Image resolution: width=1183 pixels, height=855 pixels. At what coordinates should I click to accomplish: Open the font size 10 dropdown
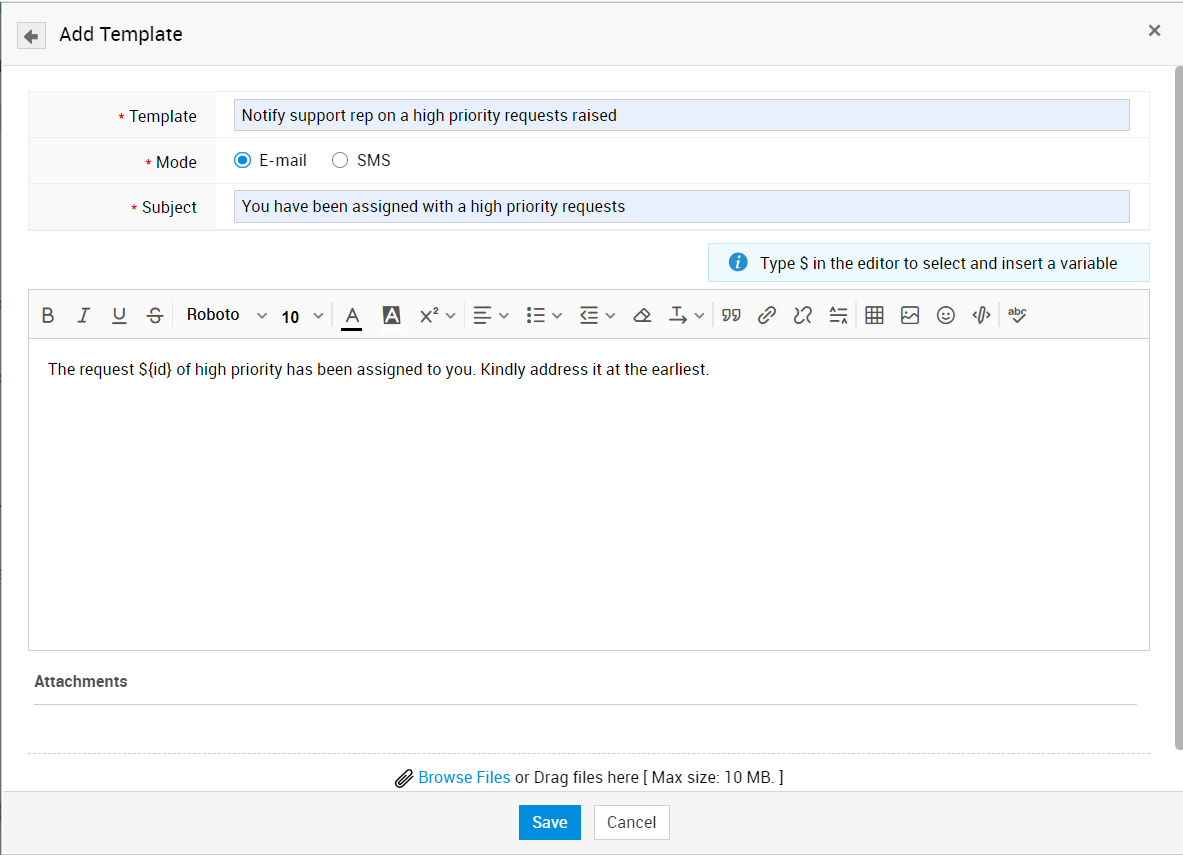tap(302, 316)
